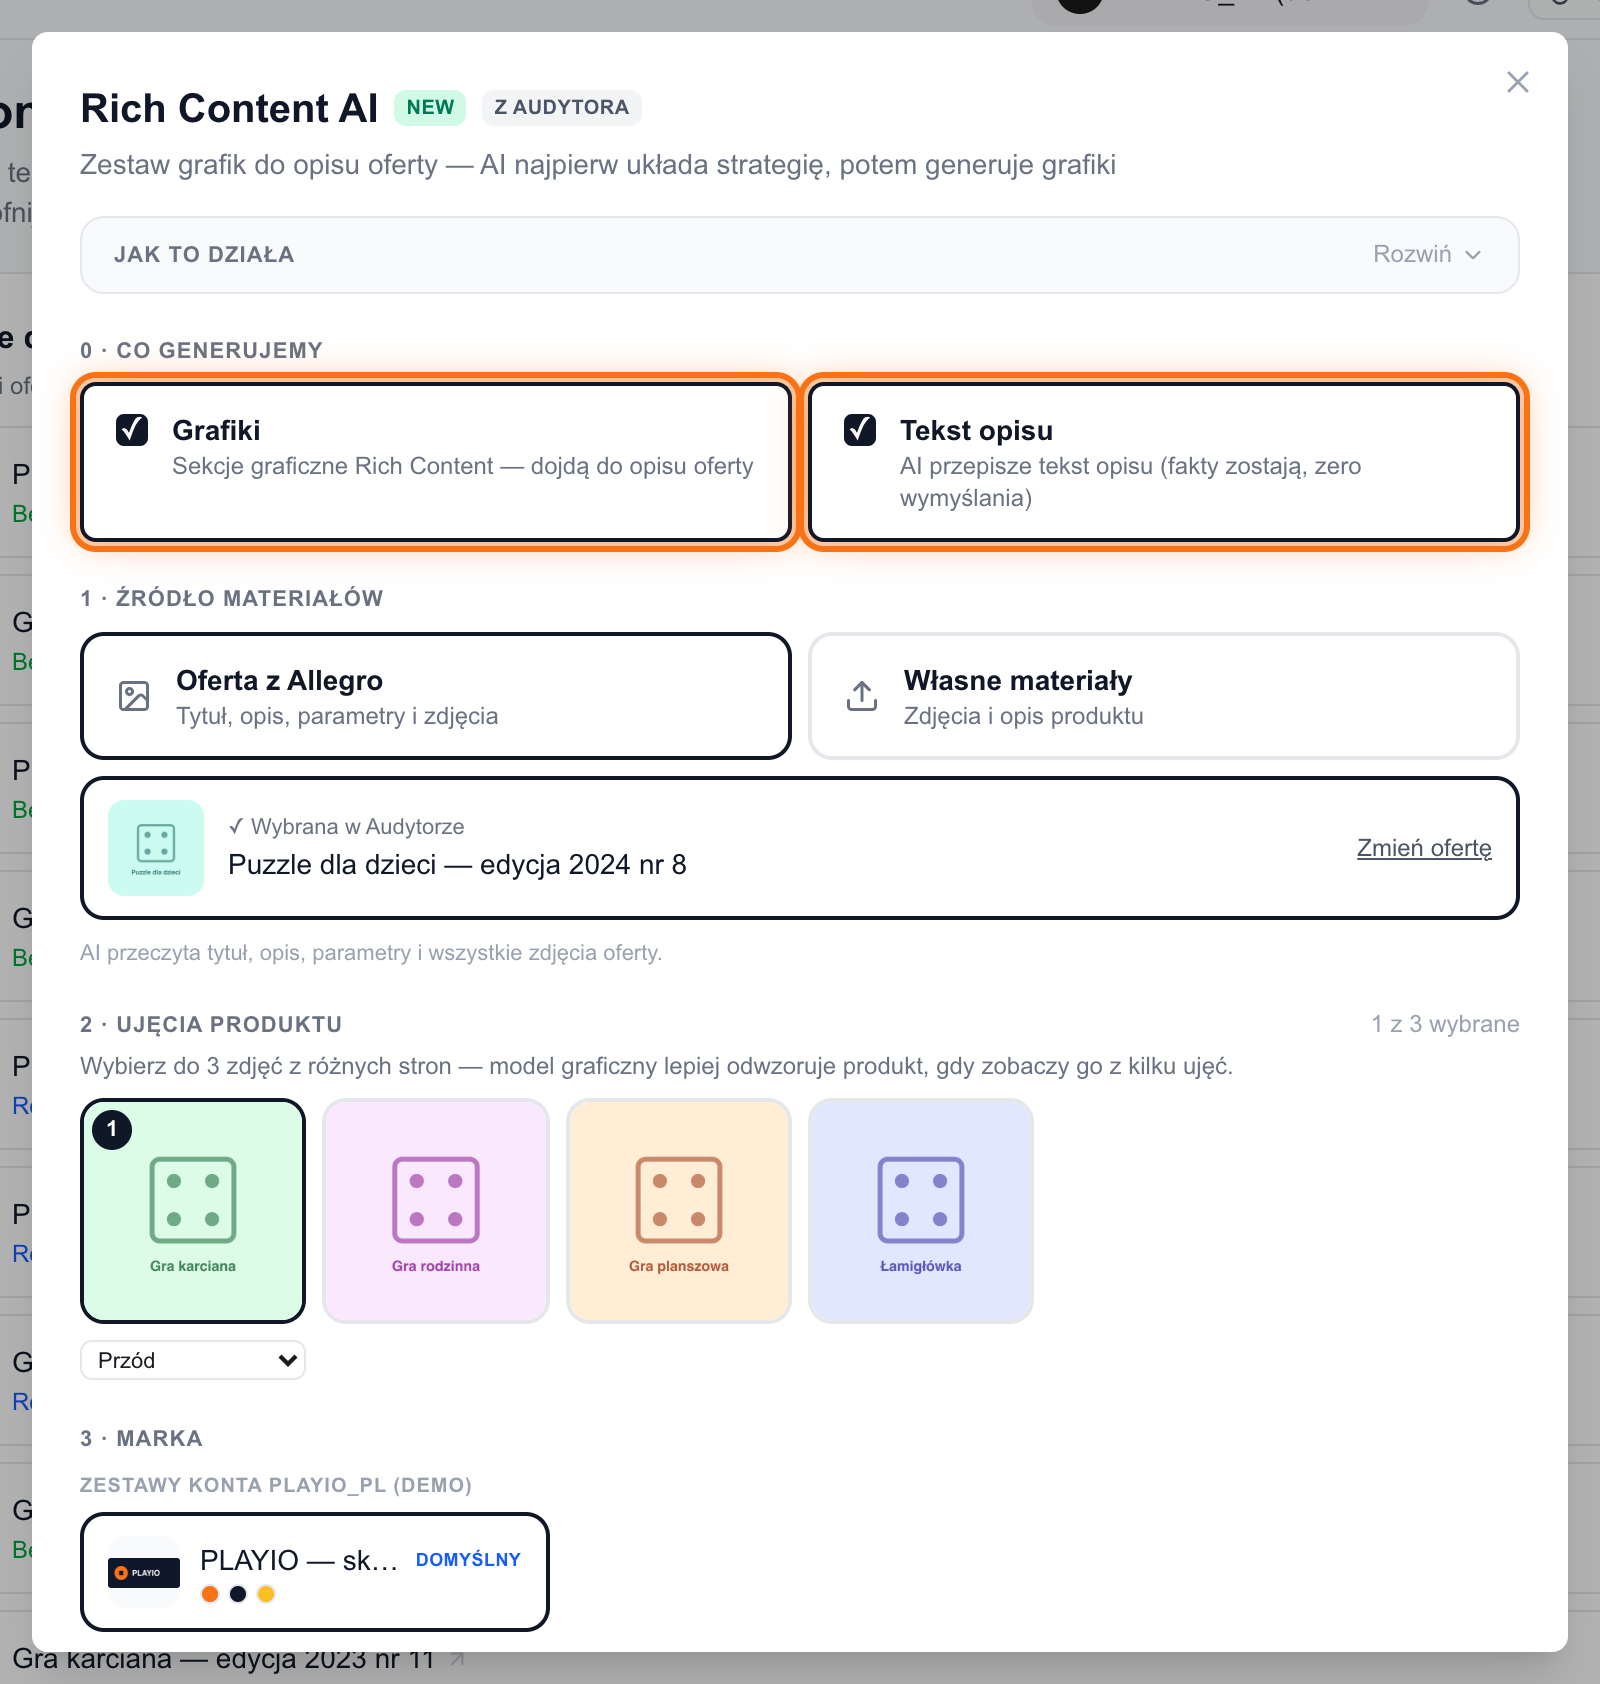The height and width of the screenshot is (1684, 1600).
Task: Click 'Puzzle dla dzieci — edycja 2024 nr 8' title
Action: (457, 865)
